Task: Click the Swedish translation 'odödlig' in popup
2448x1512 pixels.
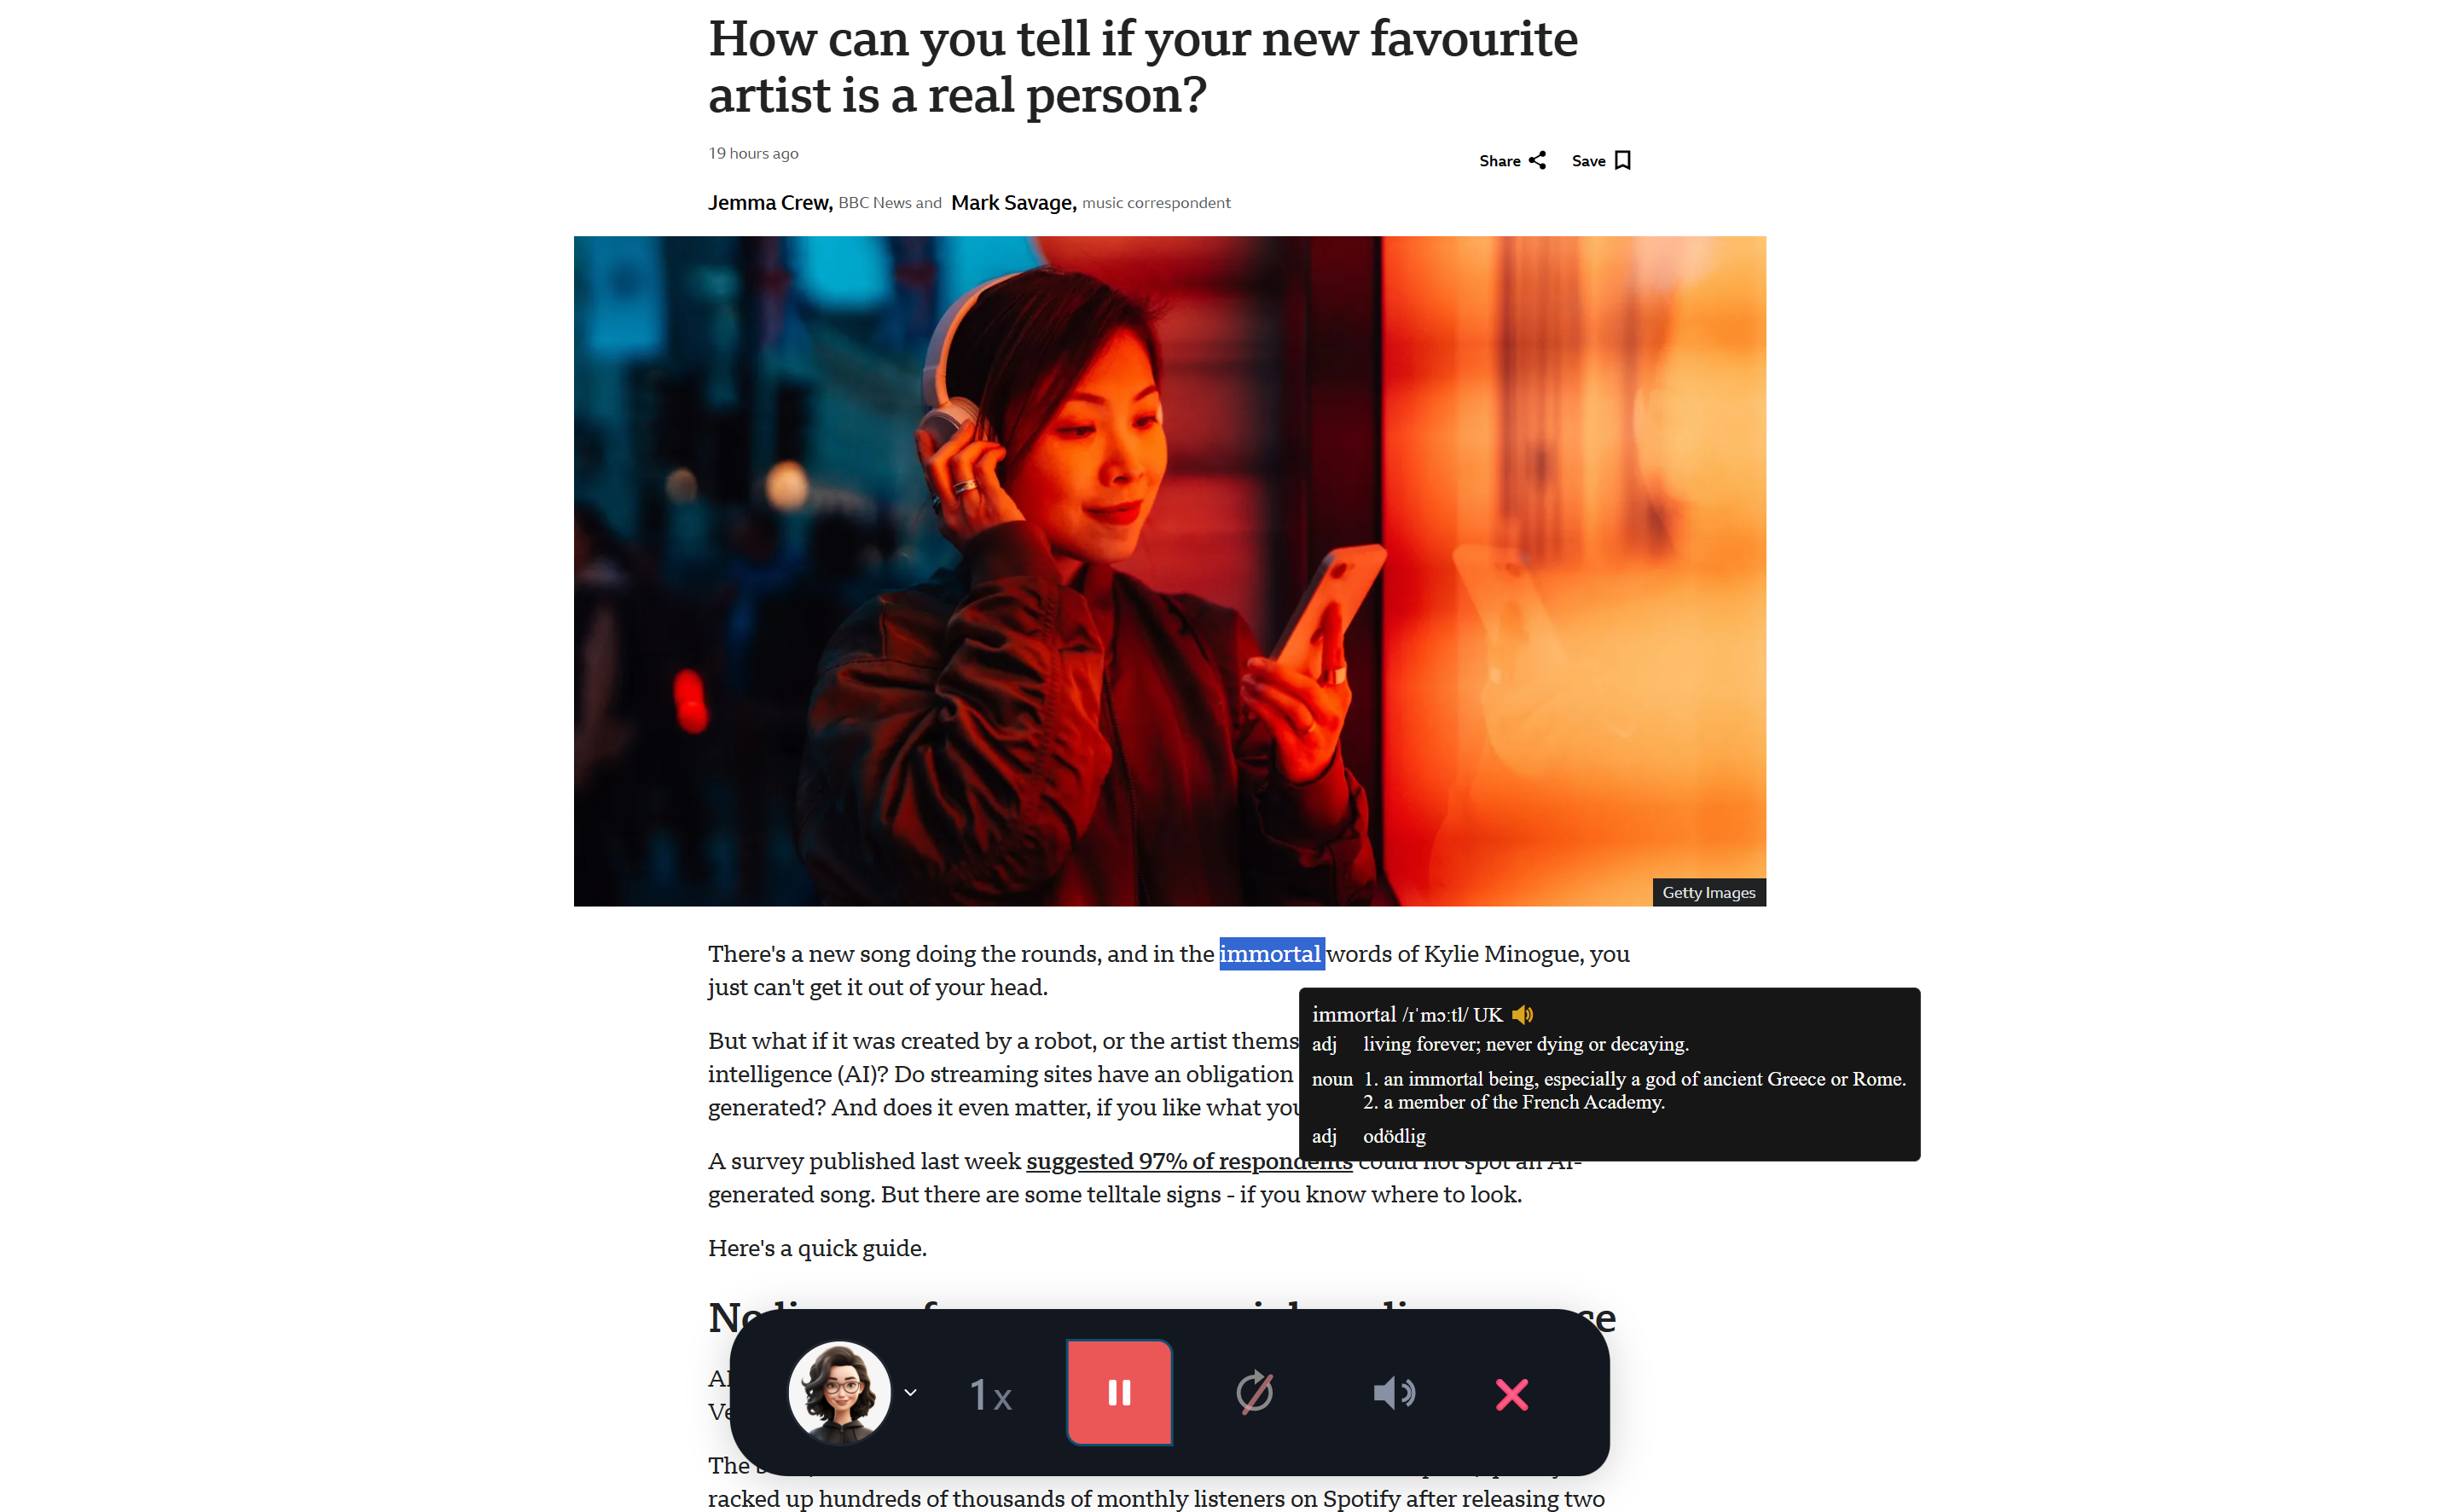Action: [x=1394, y=1136]
